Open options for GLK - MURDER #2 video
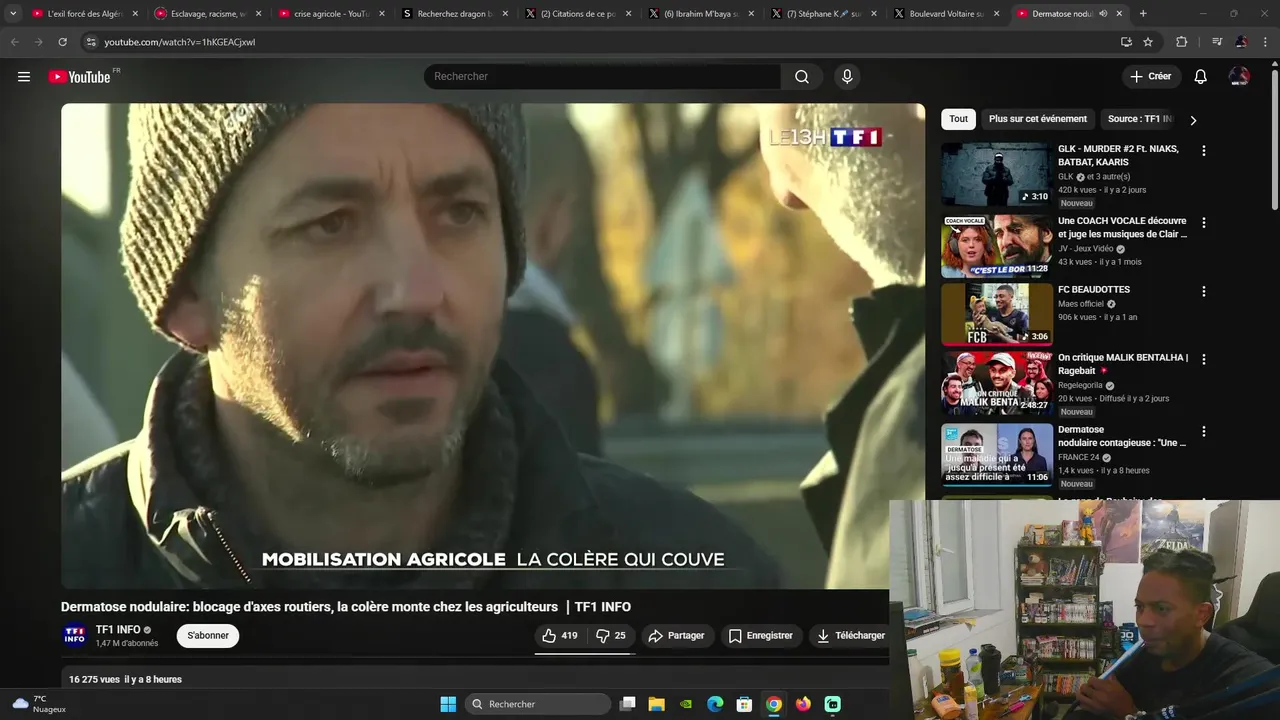1280x720 pixels. (1204, 151)
